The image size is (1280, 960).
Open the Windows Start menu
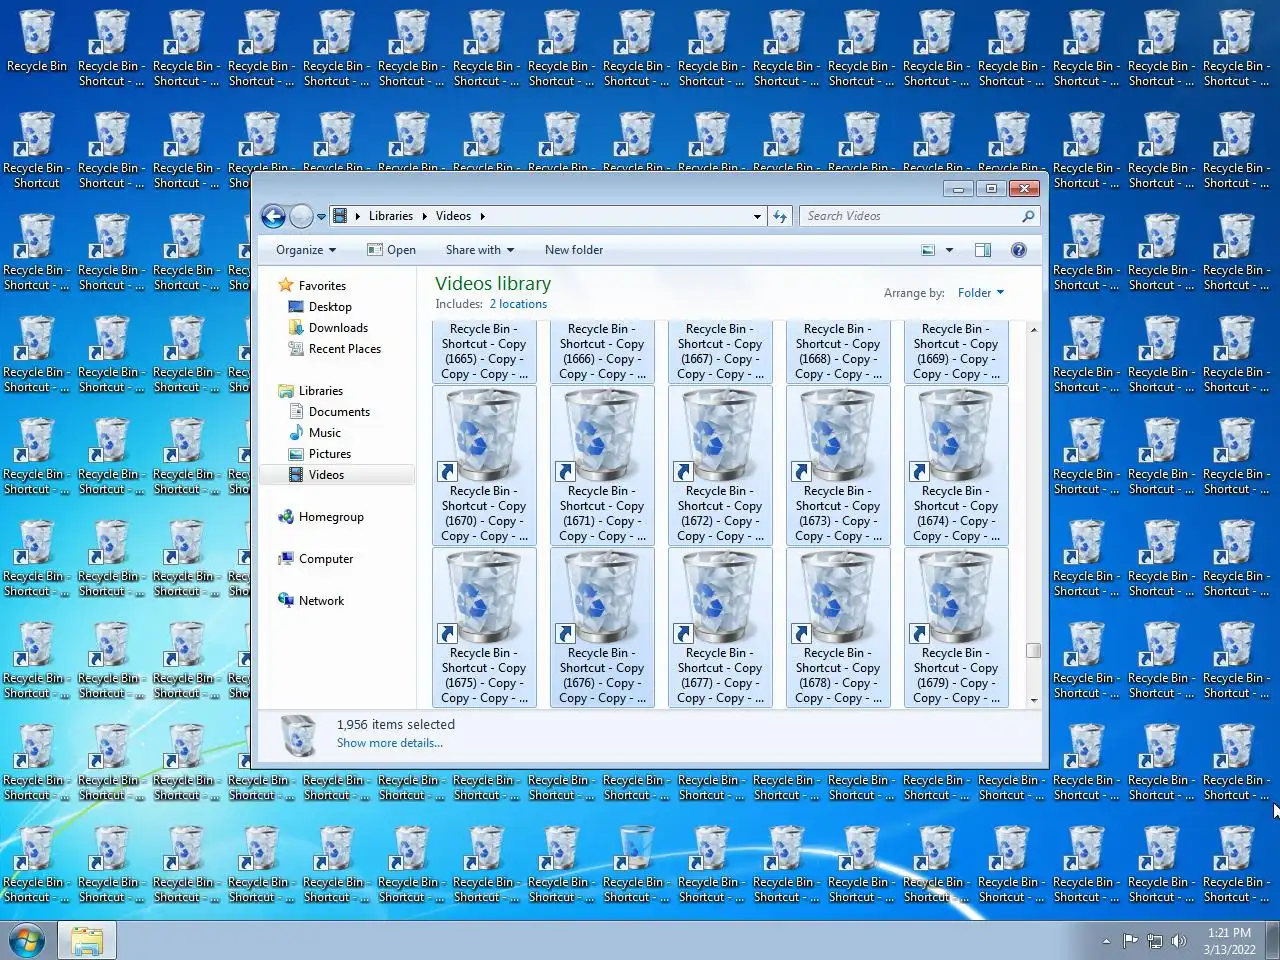click(27, 941)
